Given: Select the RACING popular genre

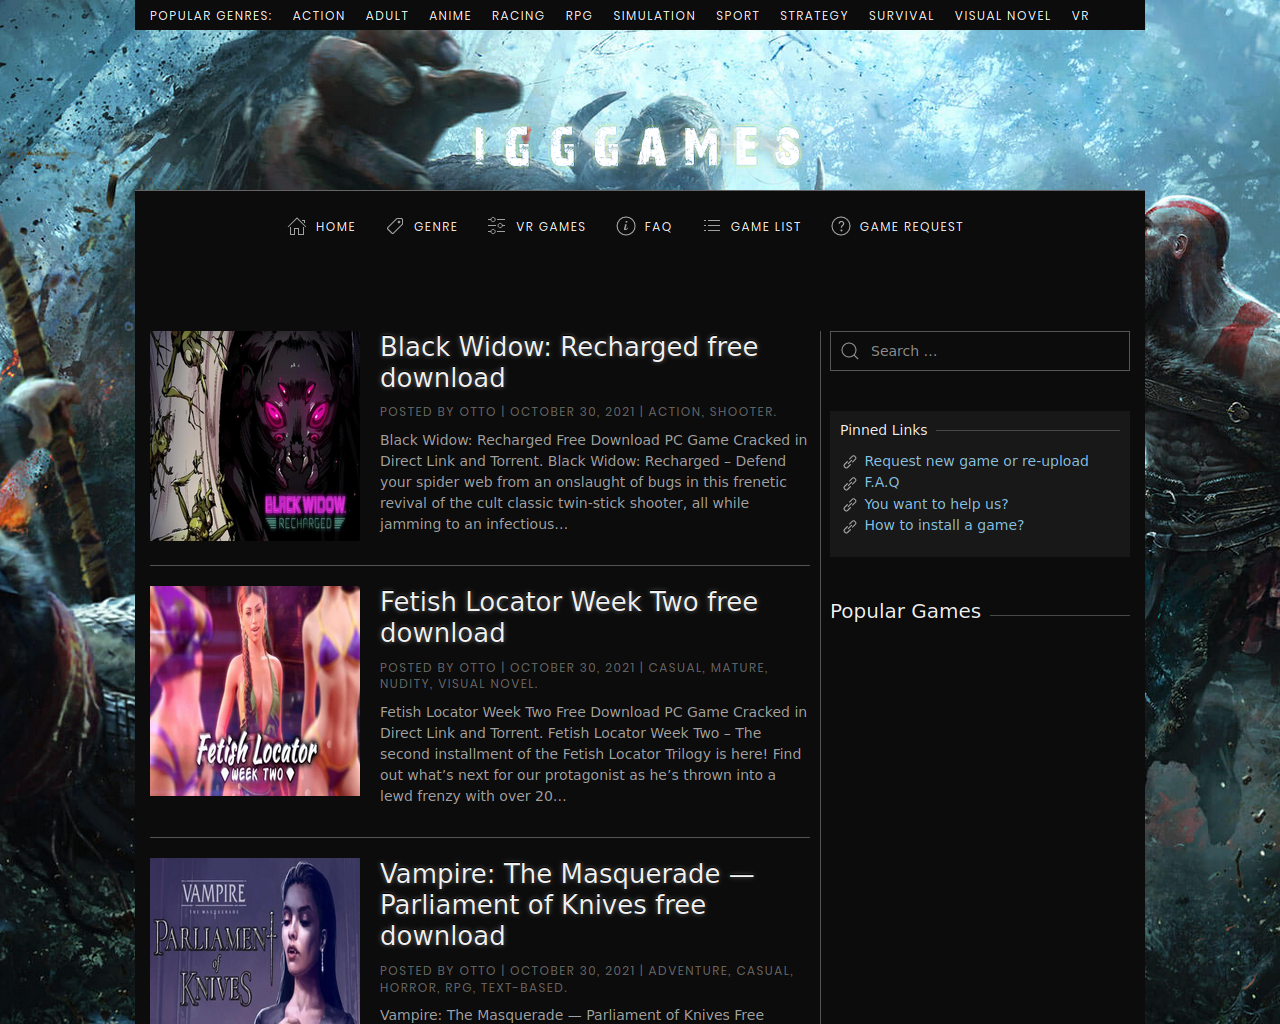Looking at the screenshot, I should click(x=518, y=16).
